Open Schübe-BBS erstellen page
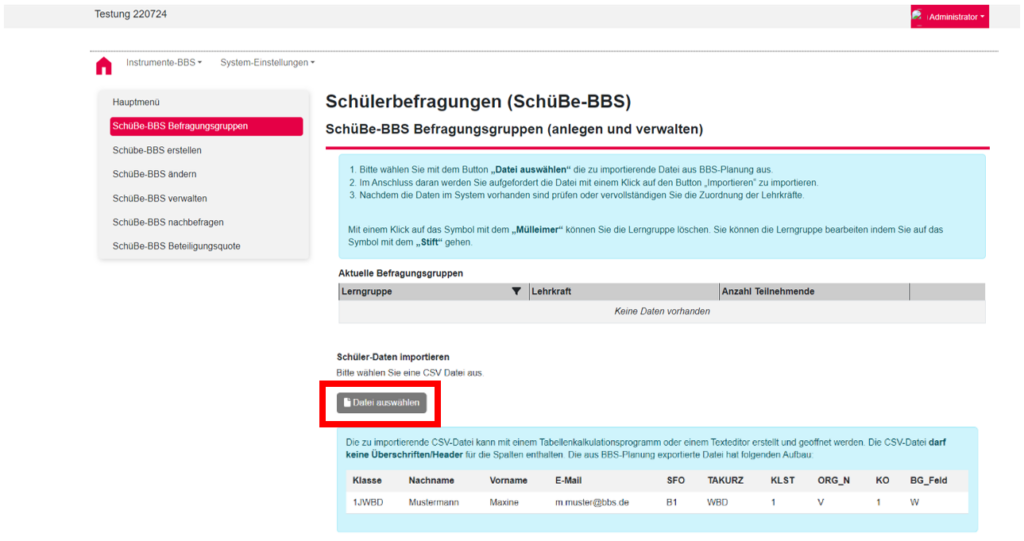 click(x=157, y=150)
